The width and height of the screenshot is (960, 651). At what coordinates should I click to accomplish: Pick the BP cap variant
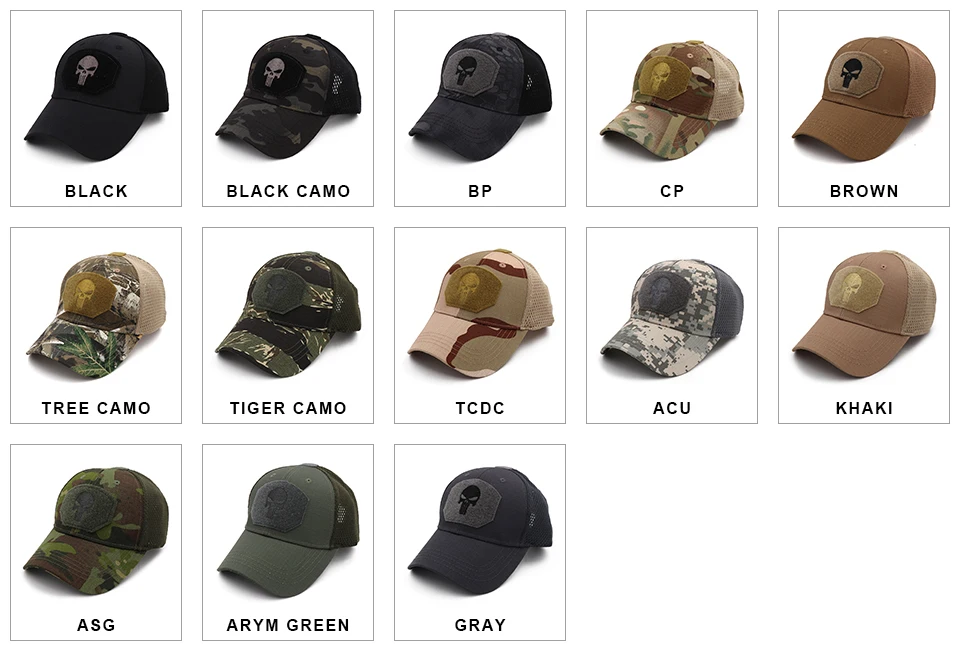click(x=480, y=108)
